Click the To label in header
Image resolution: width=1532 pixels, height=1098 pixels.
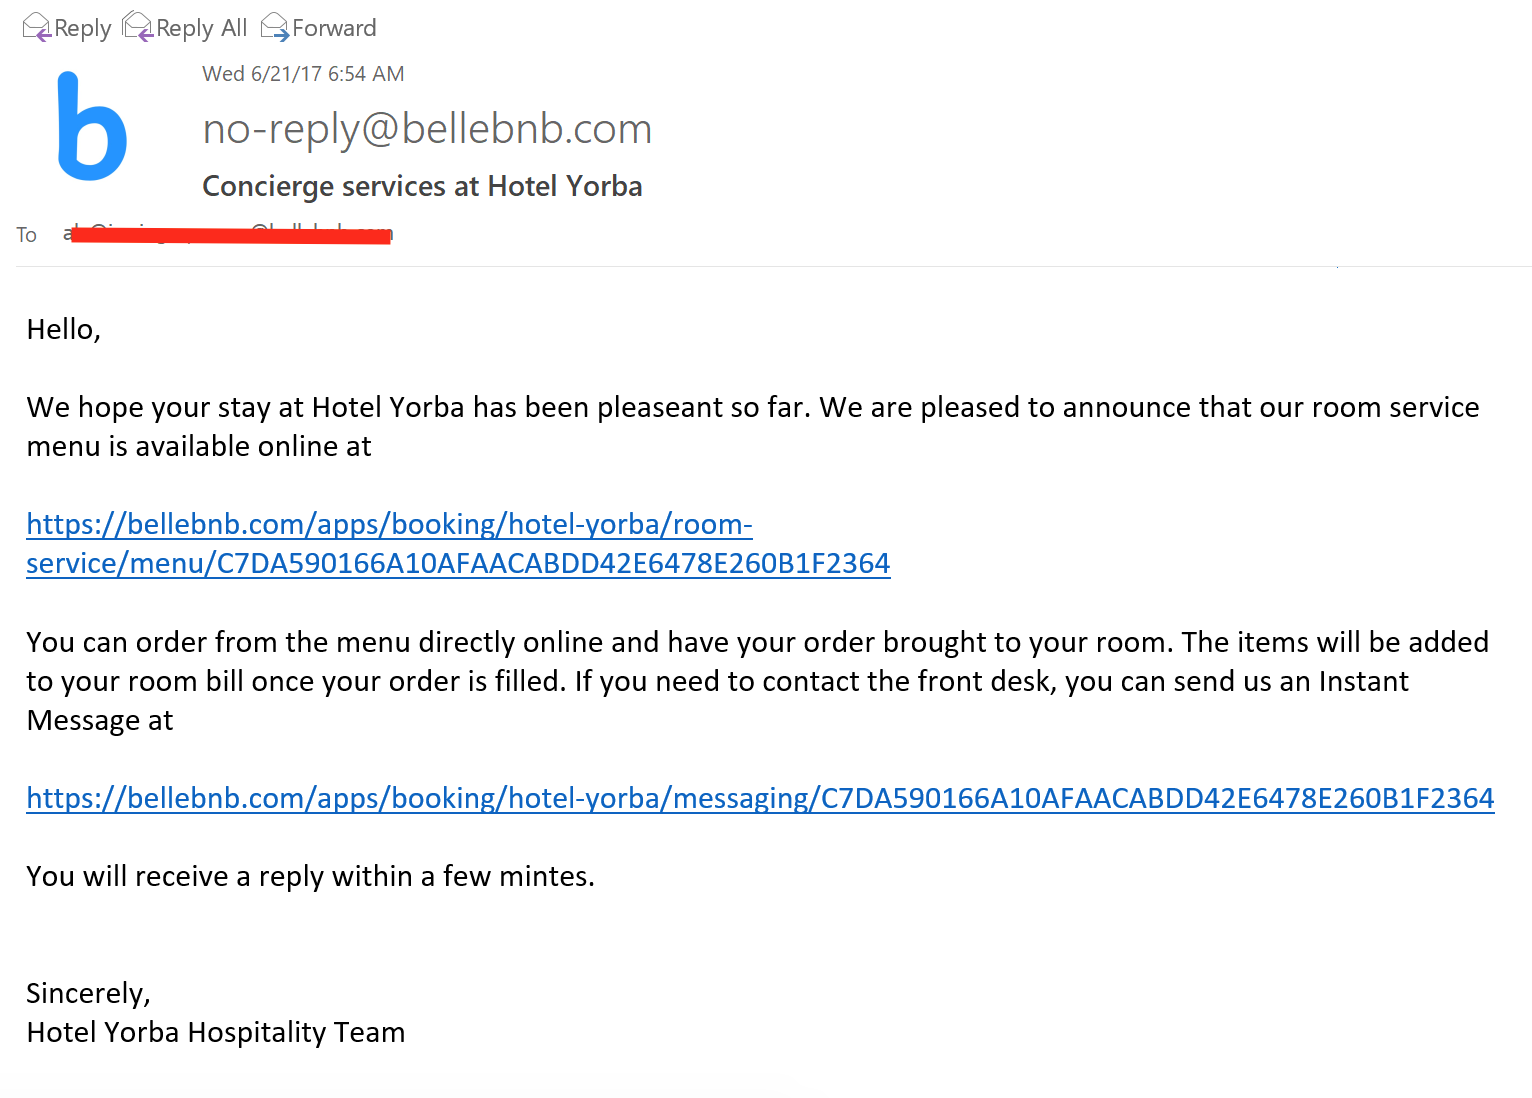pyautogui.click(x=27, y=235)
